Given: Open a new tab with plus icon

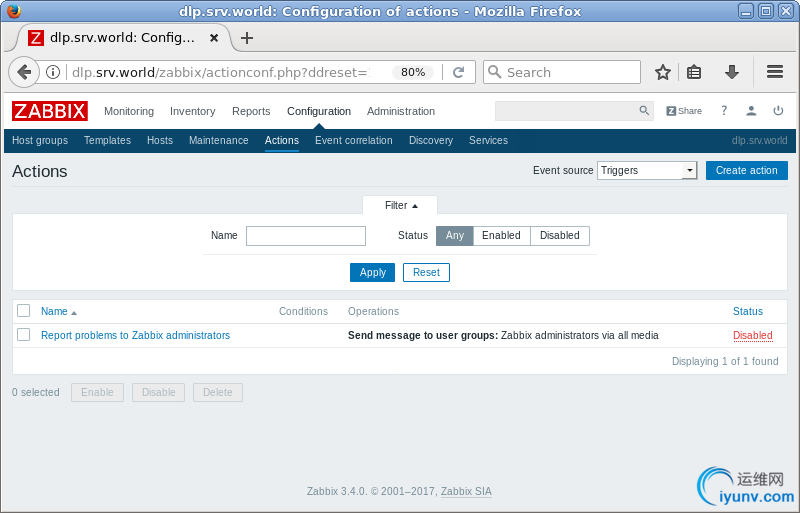Looking at the screenshot, I should pyautogui.click(x=247, y=38).
